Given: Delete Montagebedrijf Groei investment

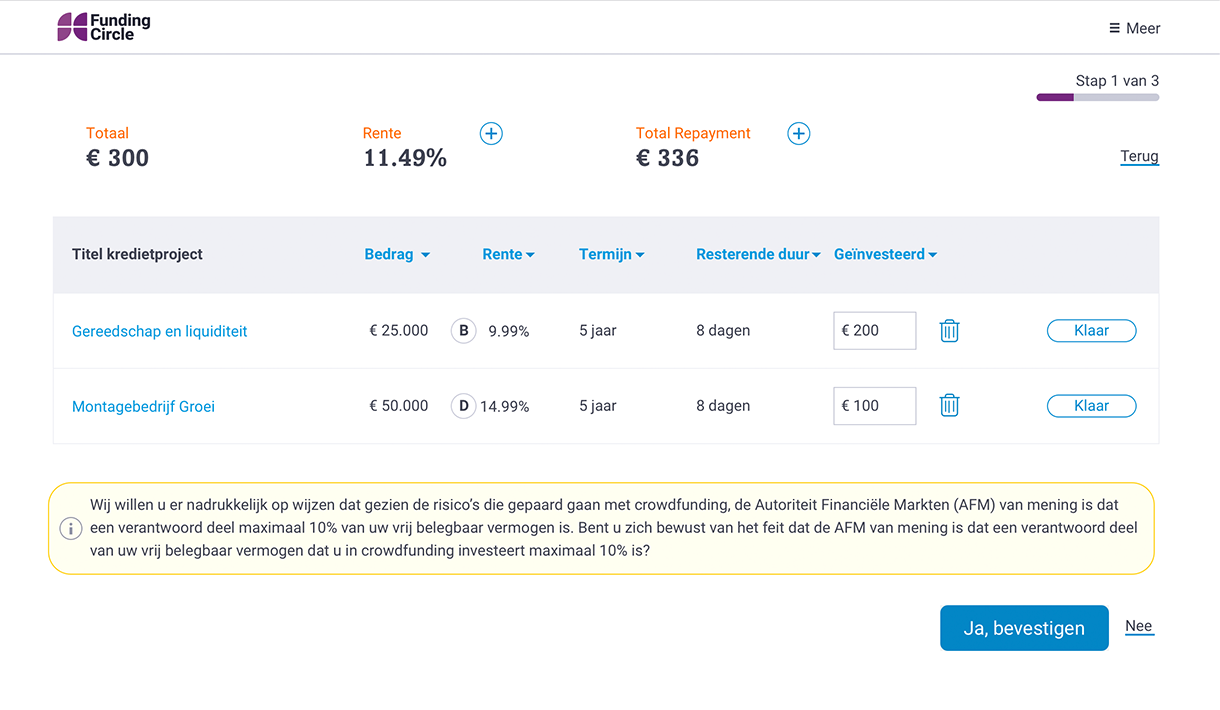Looking at the screenshot, I should (x=949, y=406).
